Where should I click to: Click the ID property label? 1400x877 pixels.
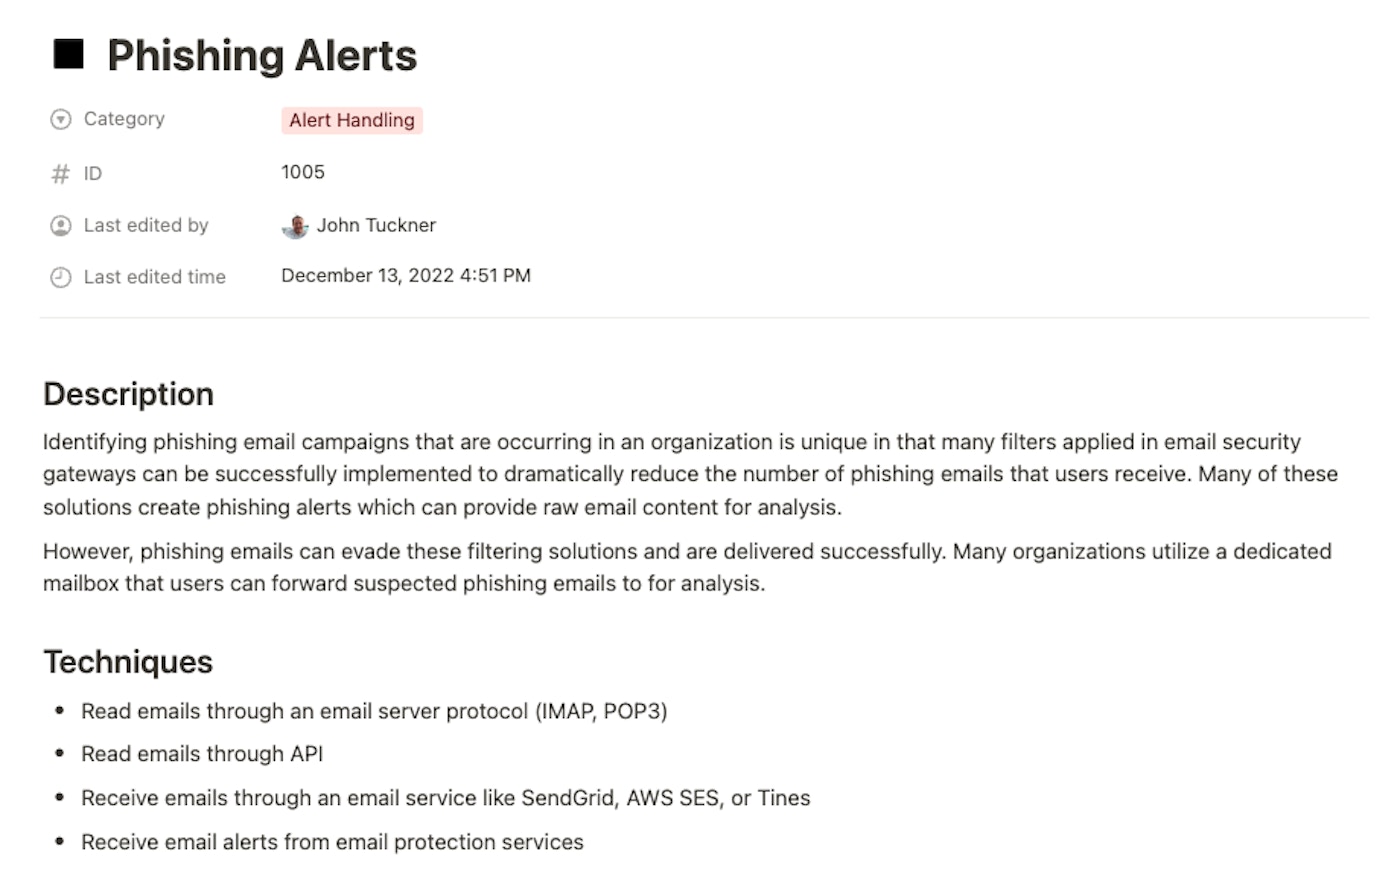(93, 174)
